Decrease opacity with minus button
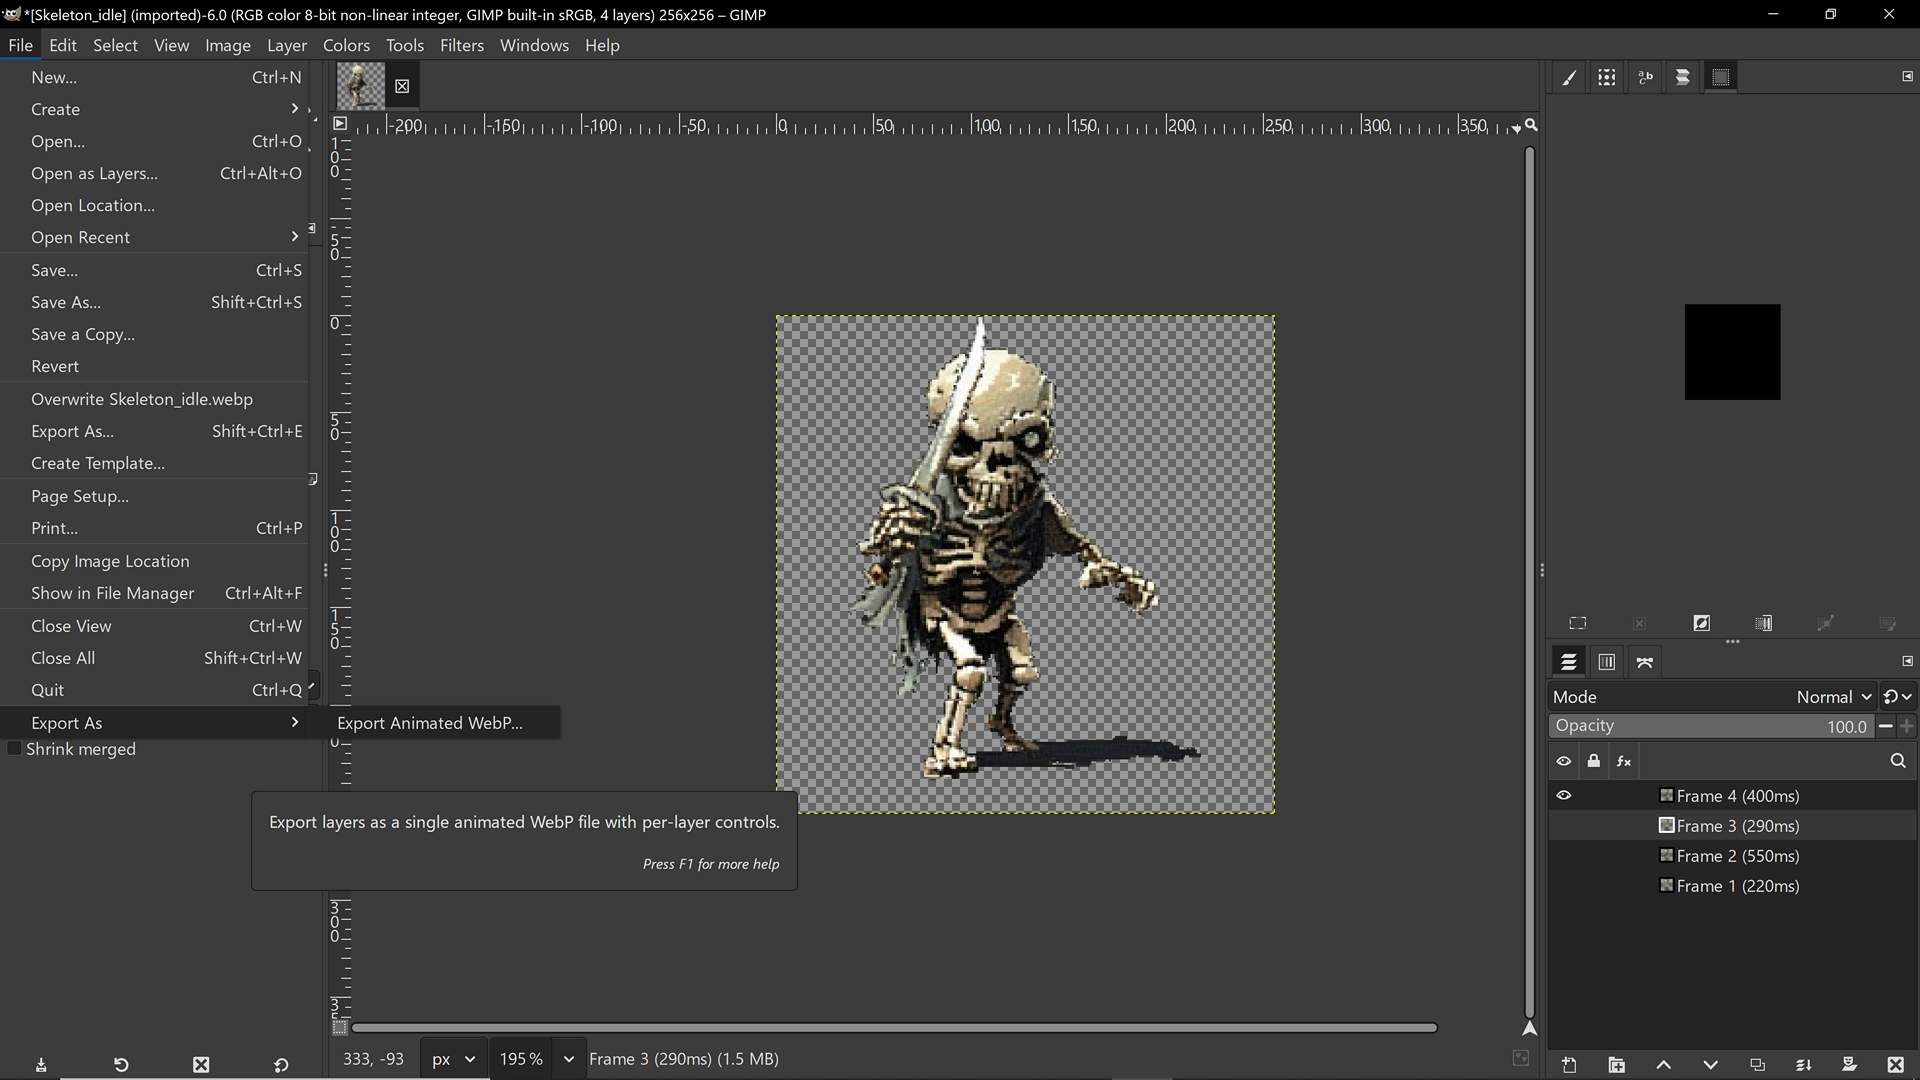 tap(1886, 726)
